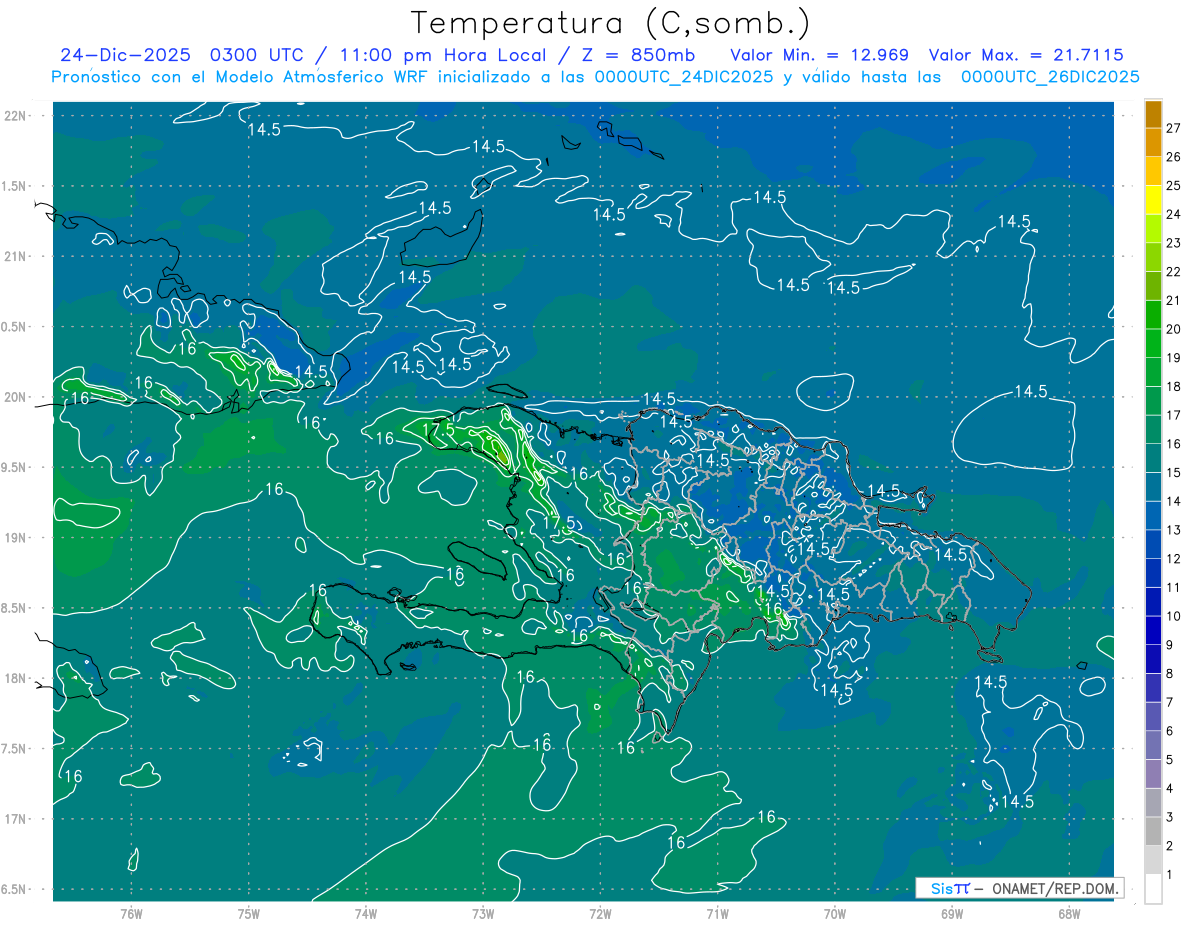Click the white swatch below 1 on color scale

(1153, 889)
